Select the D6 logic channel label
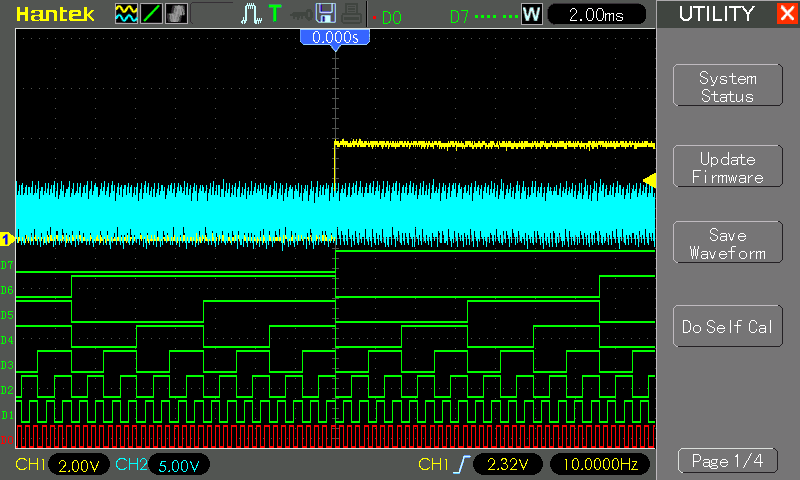 (x=7, y=290)
